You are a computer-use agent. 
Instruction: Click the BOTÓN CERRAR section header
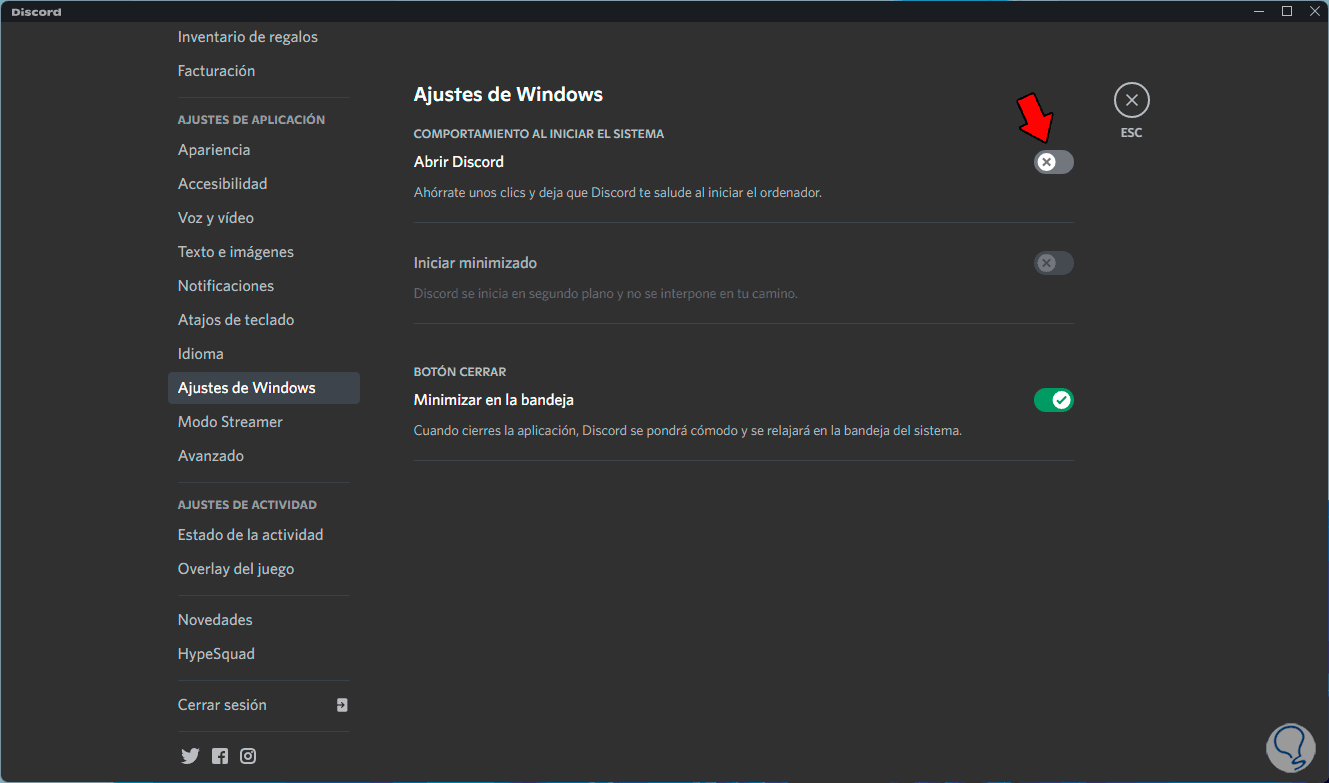(460, 372)
